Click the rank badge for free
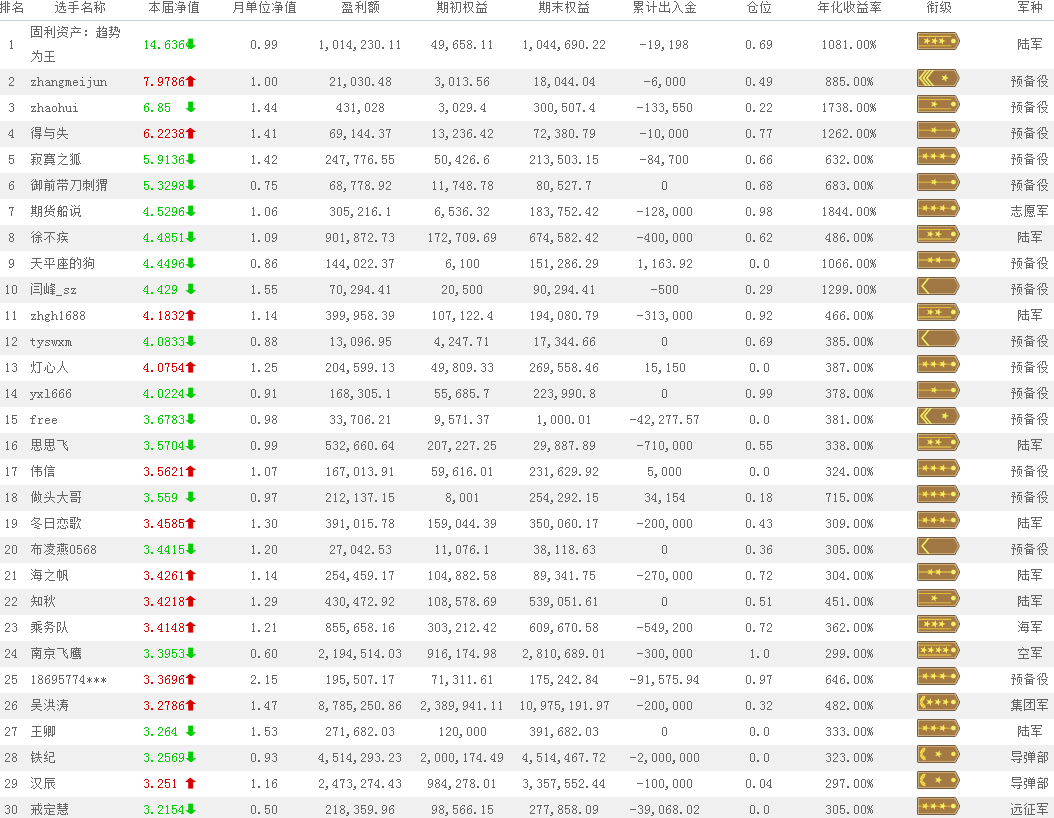Image resolution: width=1054 pixels, height=818 pixels. point(938,417)
